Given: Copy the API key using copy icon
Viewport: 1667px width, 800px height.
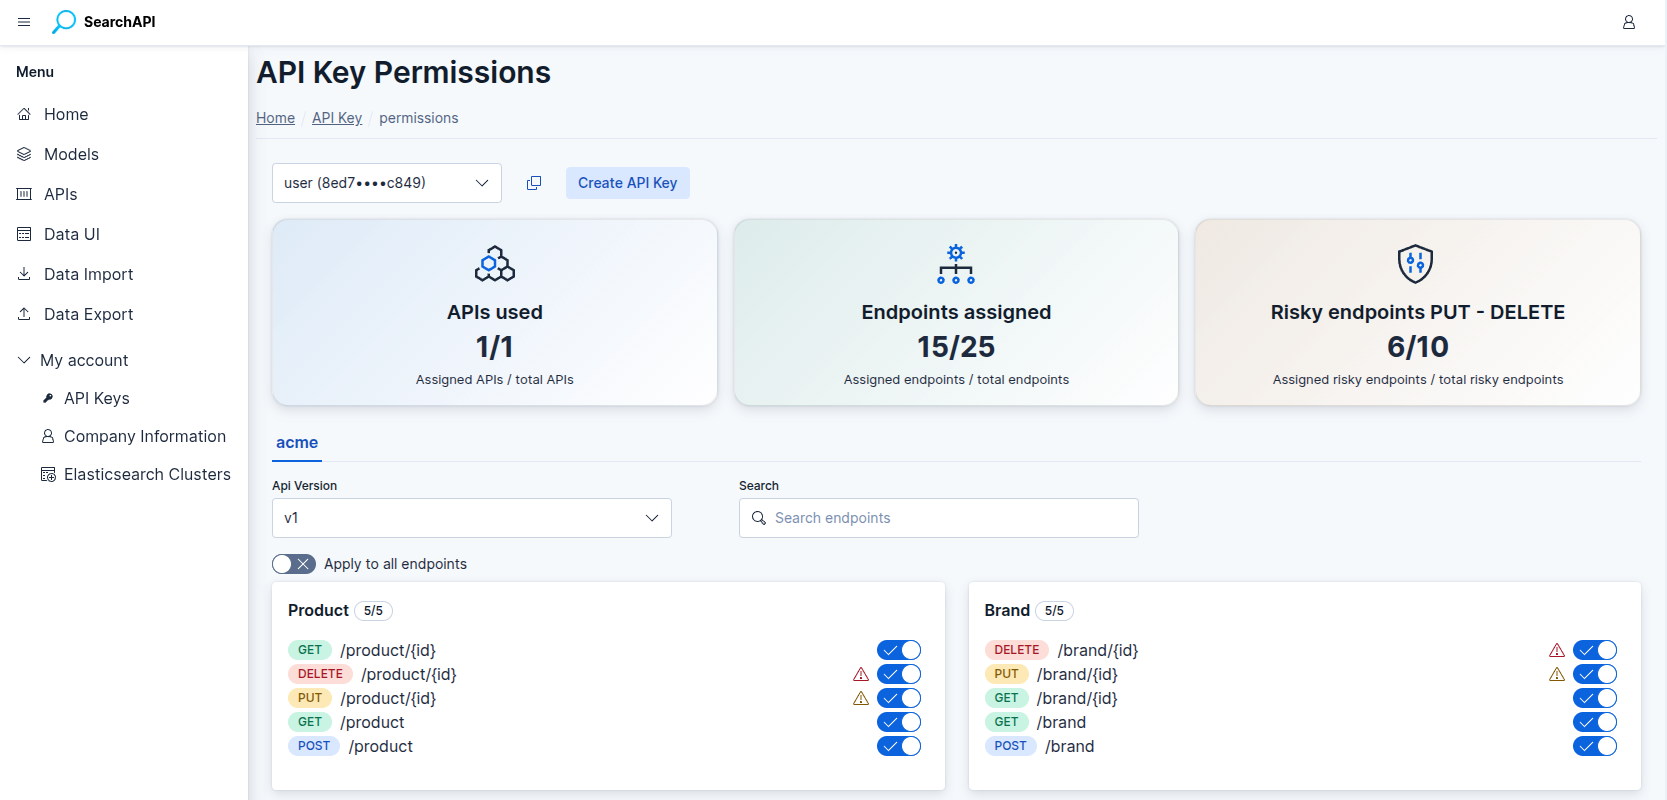Looking at the screenshot, I should point(534,183).
